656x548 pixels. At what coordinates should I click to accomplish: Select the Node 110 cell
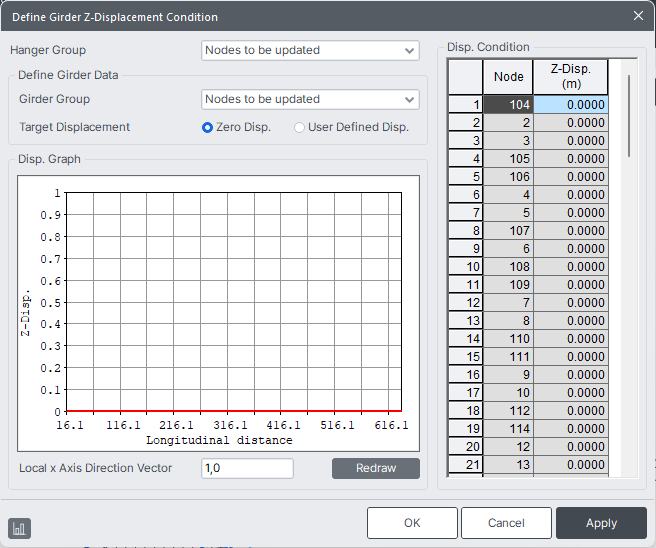[508, 338]
